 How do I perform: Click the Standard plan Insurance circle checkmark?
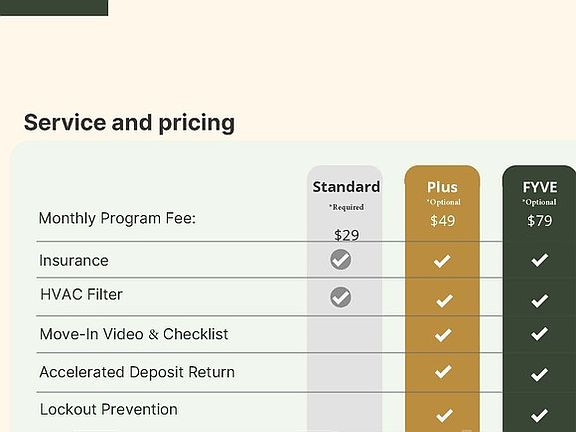[x=341, y=260]
